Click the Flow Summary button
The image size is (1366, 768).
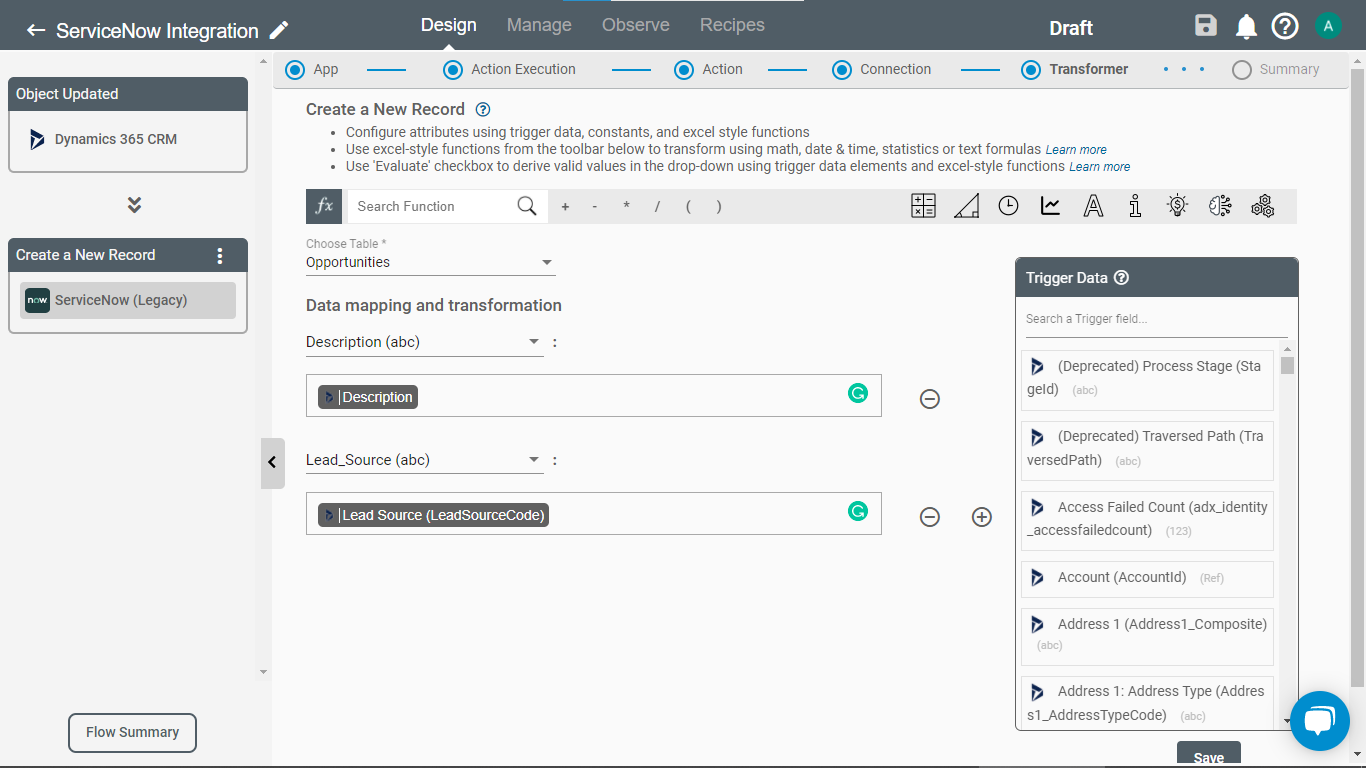(132, 732)
